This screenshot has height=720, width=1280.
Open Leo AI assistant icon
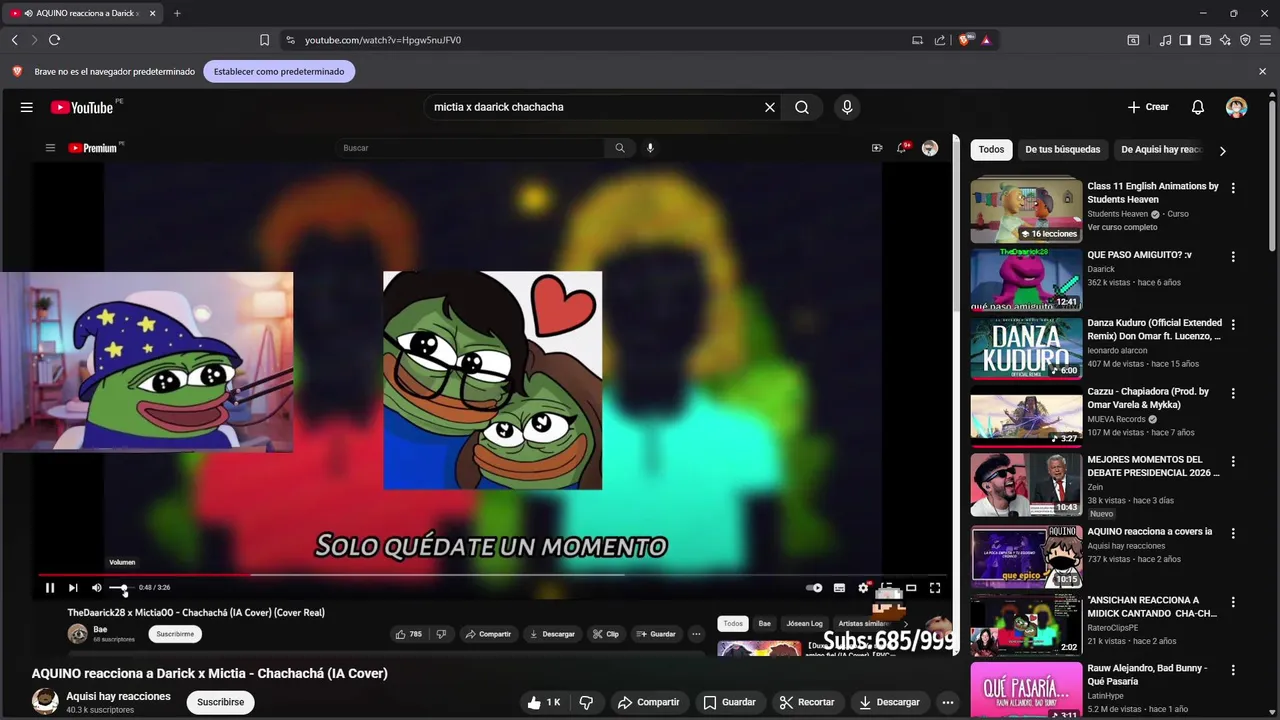point(1225,40)
